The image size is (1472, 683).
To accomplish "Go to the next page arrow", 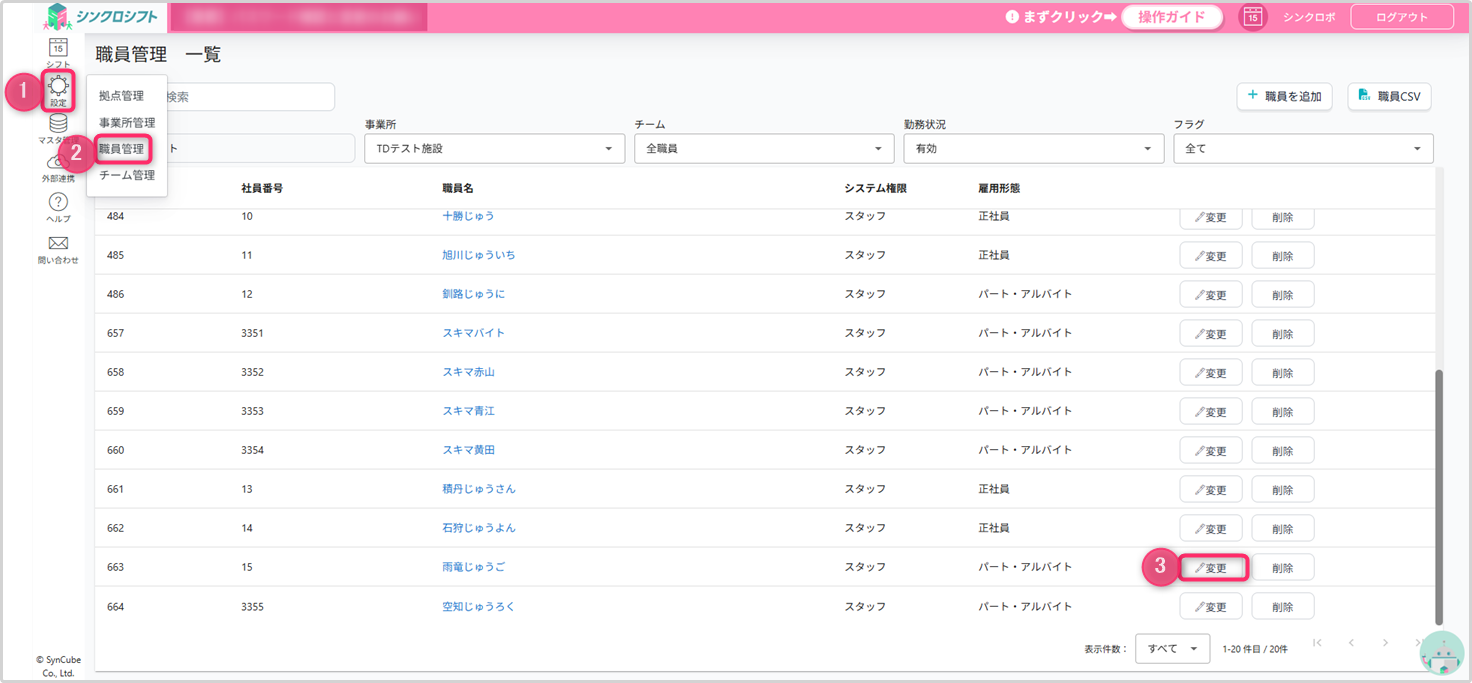I will (1385, 643).
